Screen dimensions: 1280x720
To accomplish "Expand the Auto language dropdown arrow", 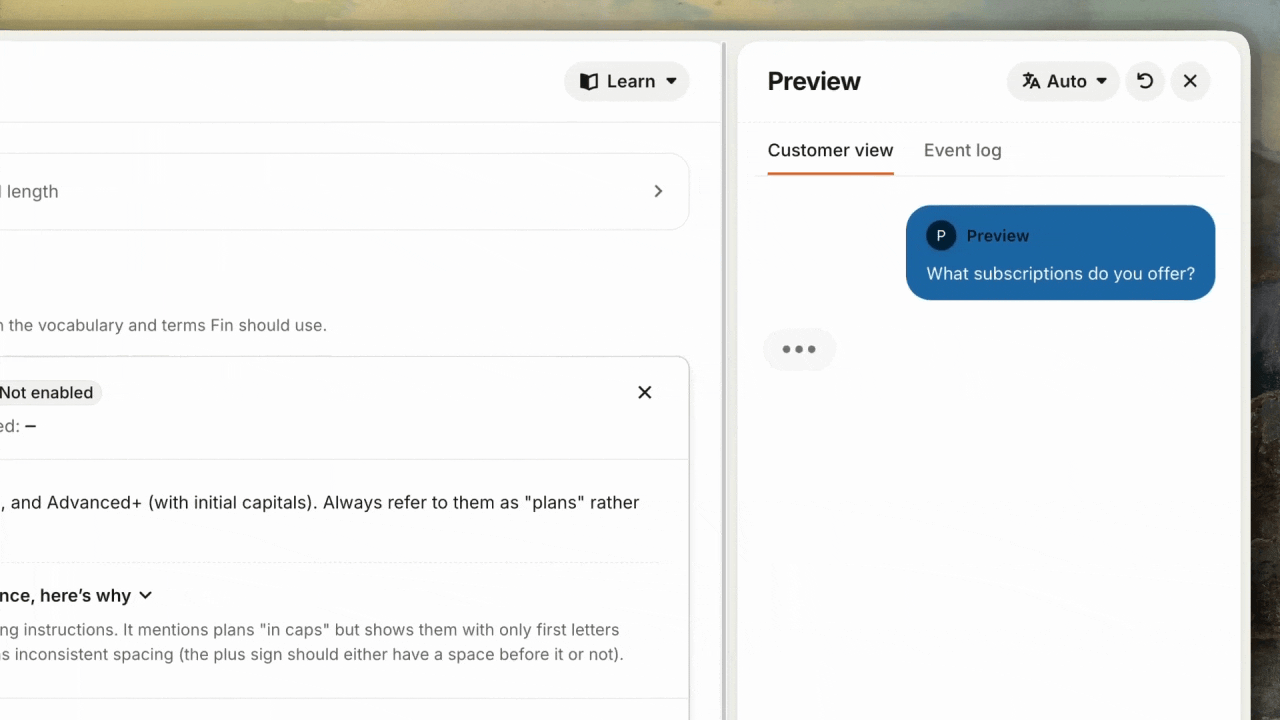I will [x=1101, y=82].
